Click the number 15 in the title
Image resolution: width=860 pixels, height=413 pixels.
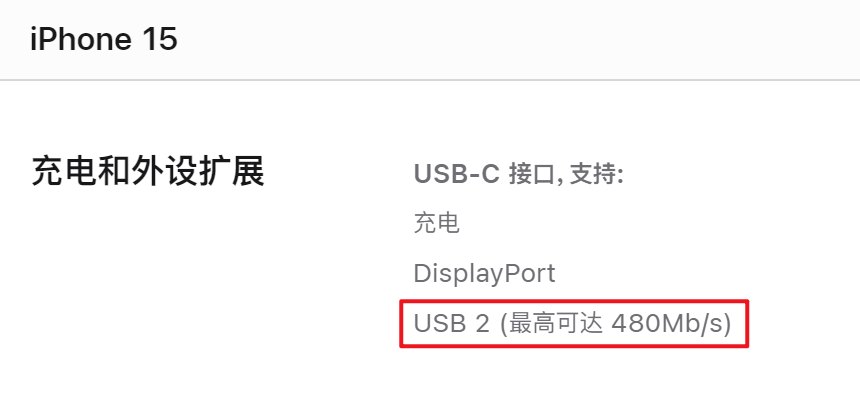160,39
